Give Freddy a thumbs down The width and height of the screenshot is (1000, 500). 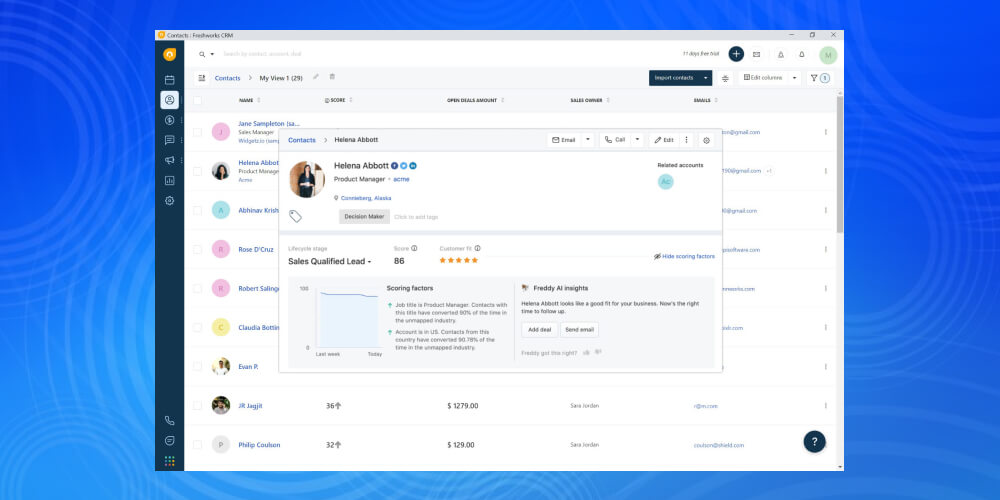[598, 352]
